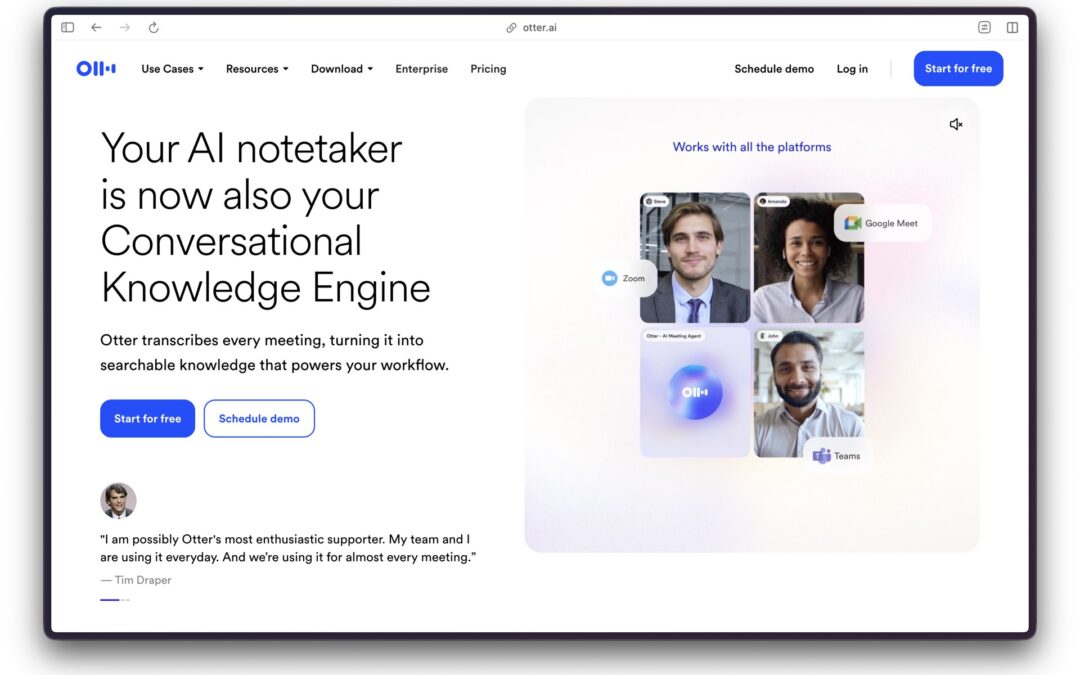Screen dimensions: 1080x675
Task: Click John's video tile
Action: tap(809, 393)
